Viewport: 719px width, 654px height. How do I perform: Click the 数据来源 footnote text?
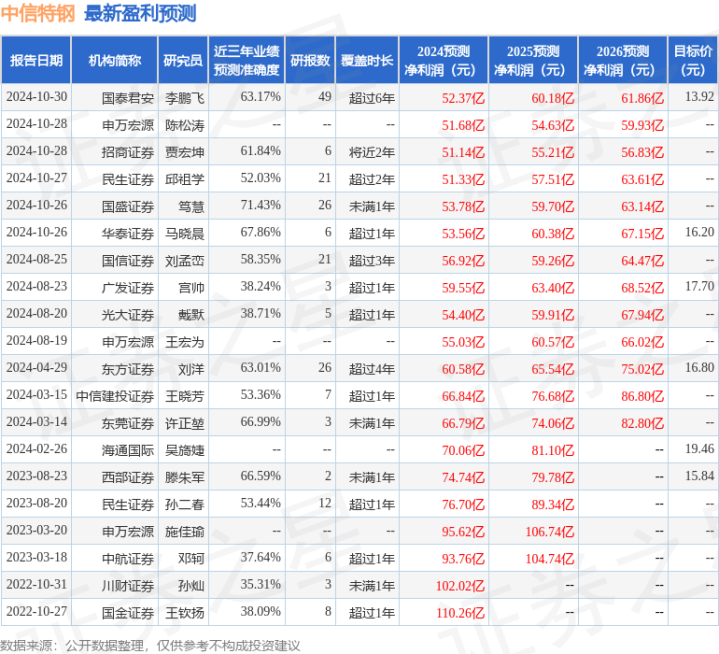[x=150, y=645]
